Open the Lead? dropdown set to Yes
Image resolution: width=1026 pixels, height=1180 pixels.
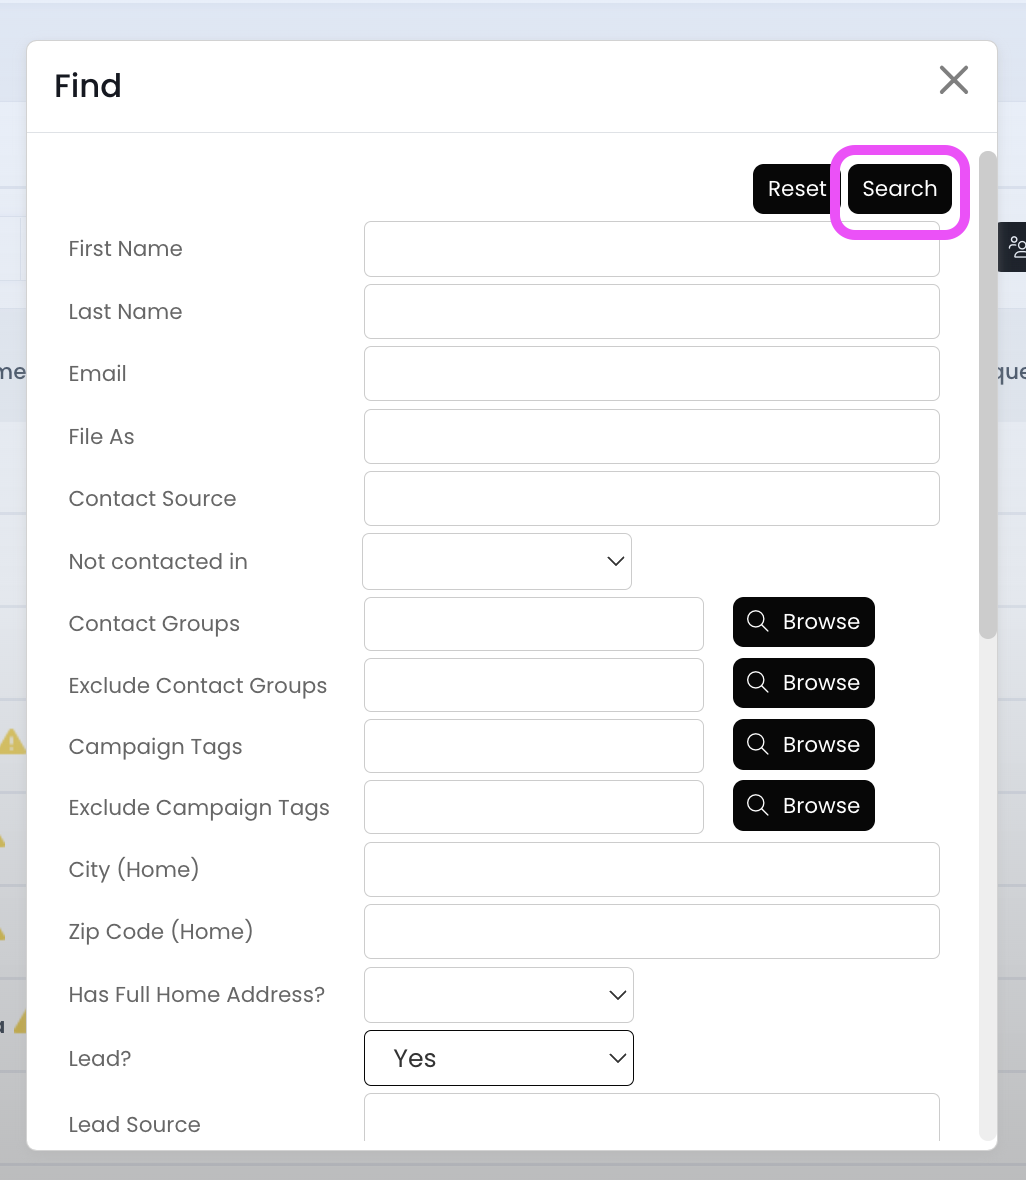click(498, 1058)
